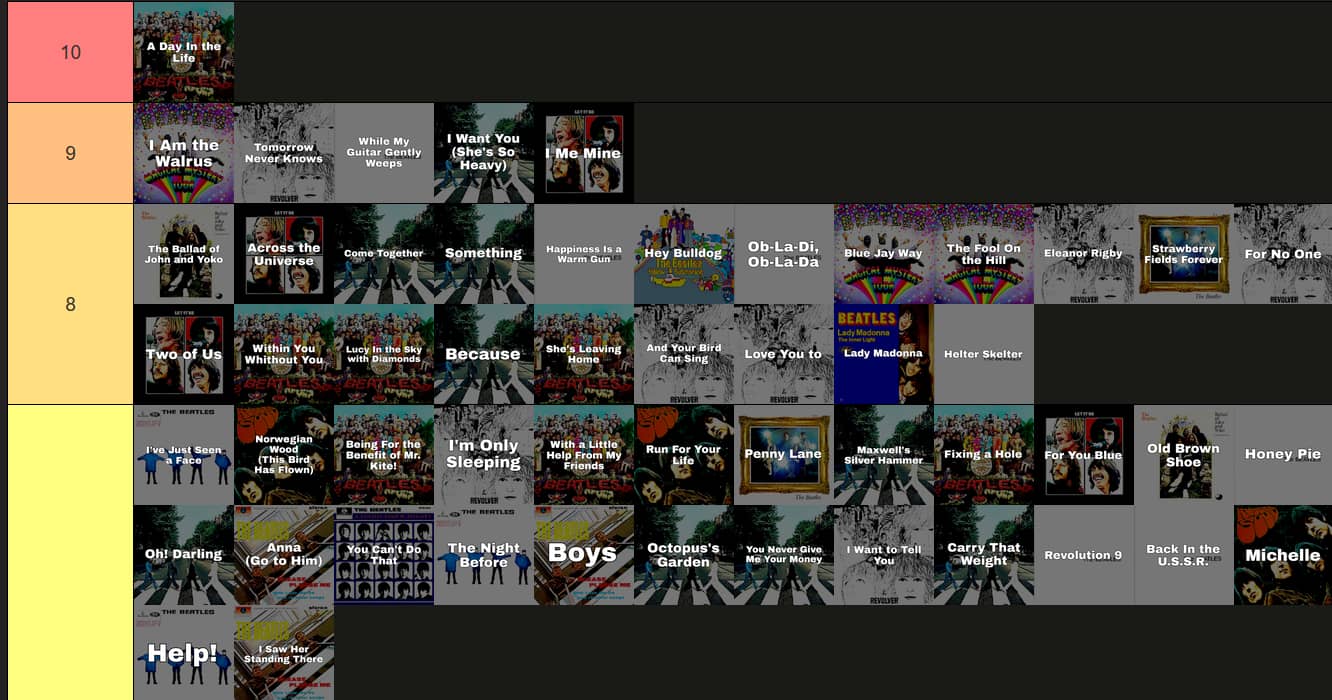Click the 'Norwegian Wood' tile
Screen dimensions: 1332x700
[284, 455]
